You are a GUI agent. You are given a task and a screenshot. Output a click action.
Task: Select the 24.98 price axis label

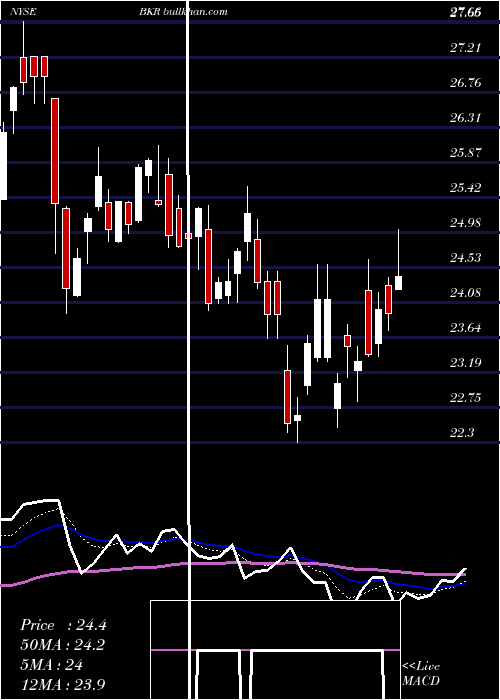pos(465,222)
